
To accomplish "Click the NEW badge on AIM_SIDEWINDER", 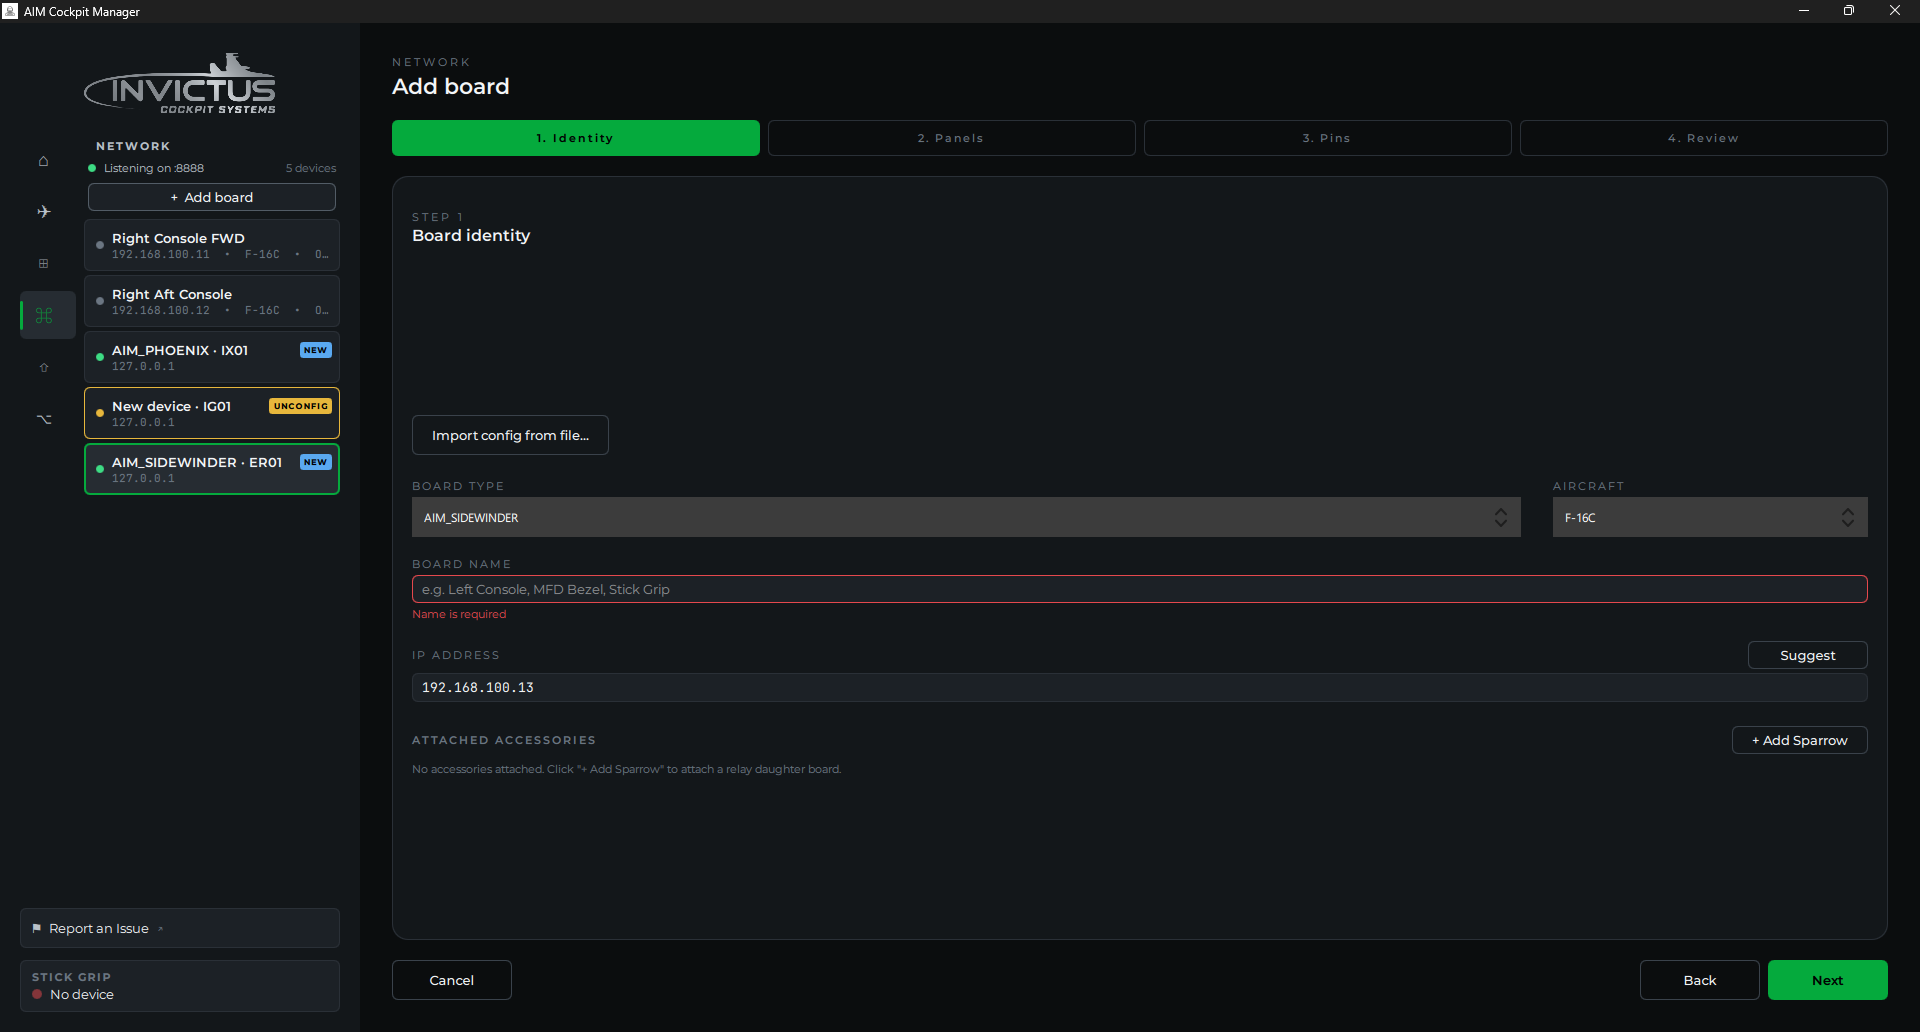I will [315, 462].
